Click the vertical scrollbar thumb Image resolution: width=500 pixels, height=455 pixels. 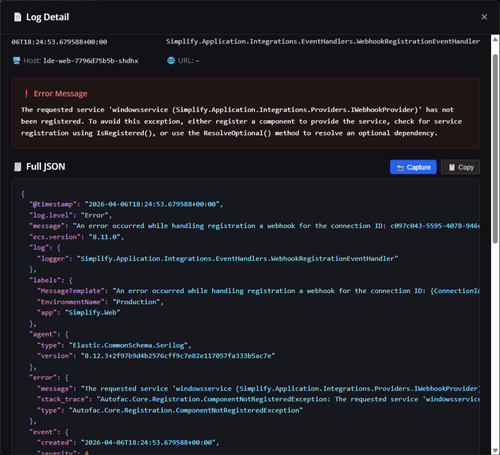495,148
